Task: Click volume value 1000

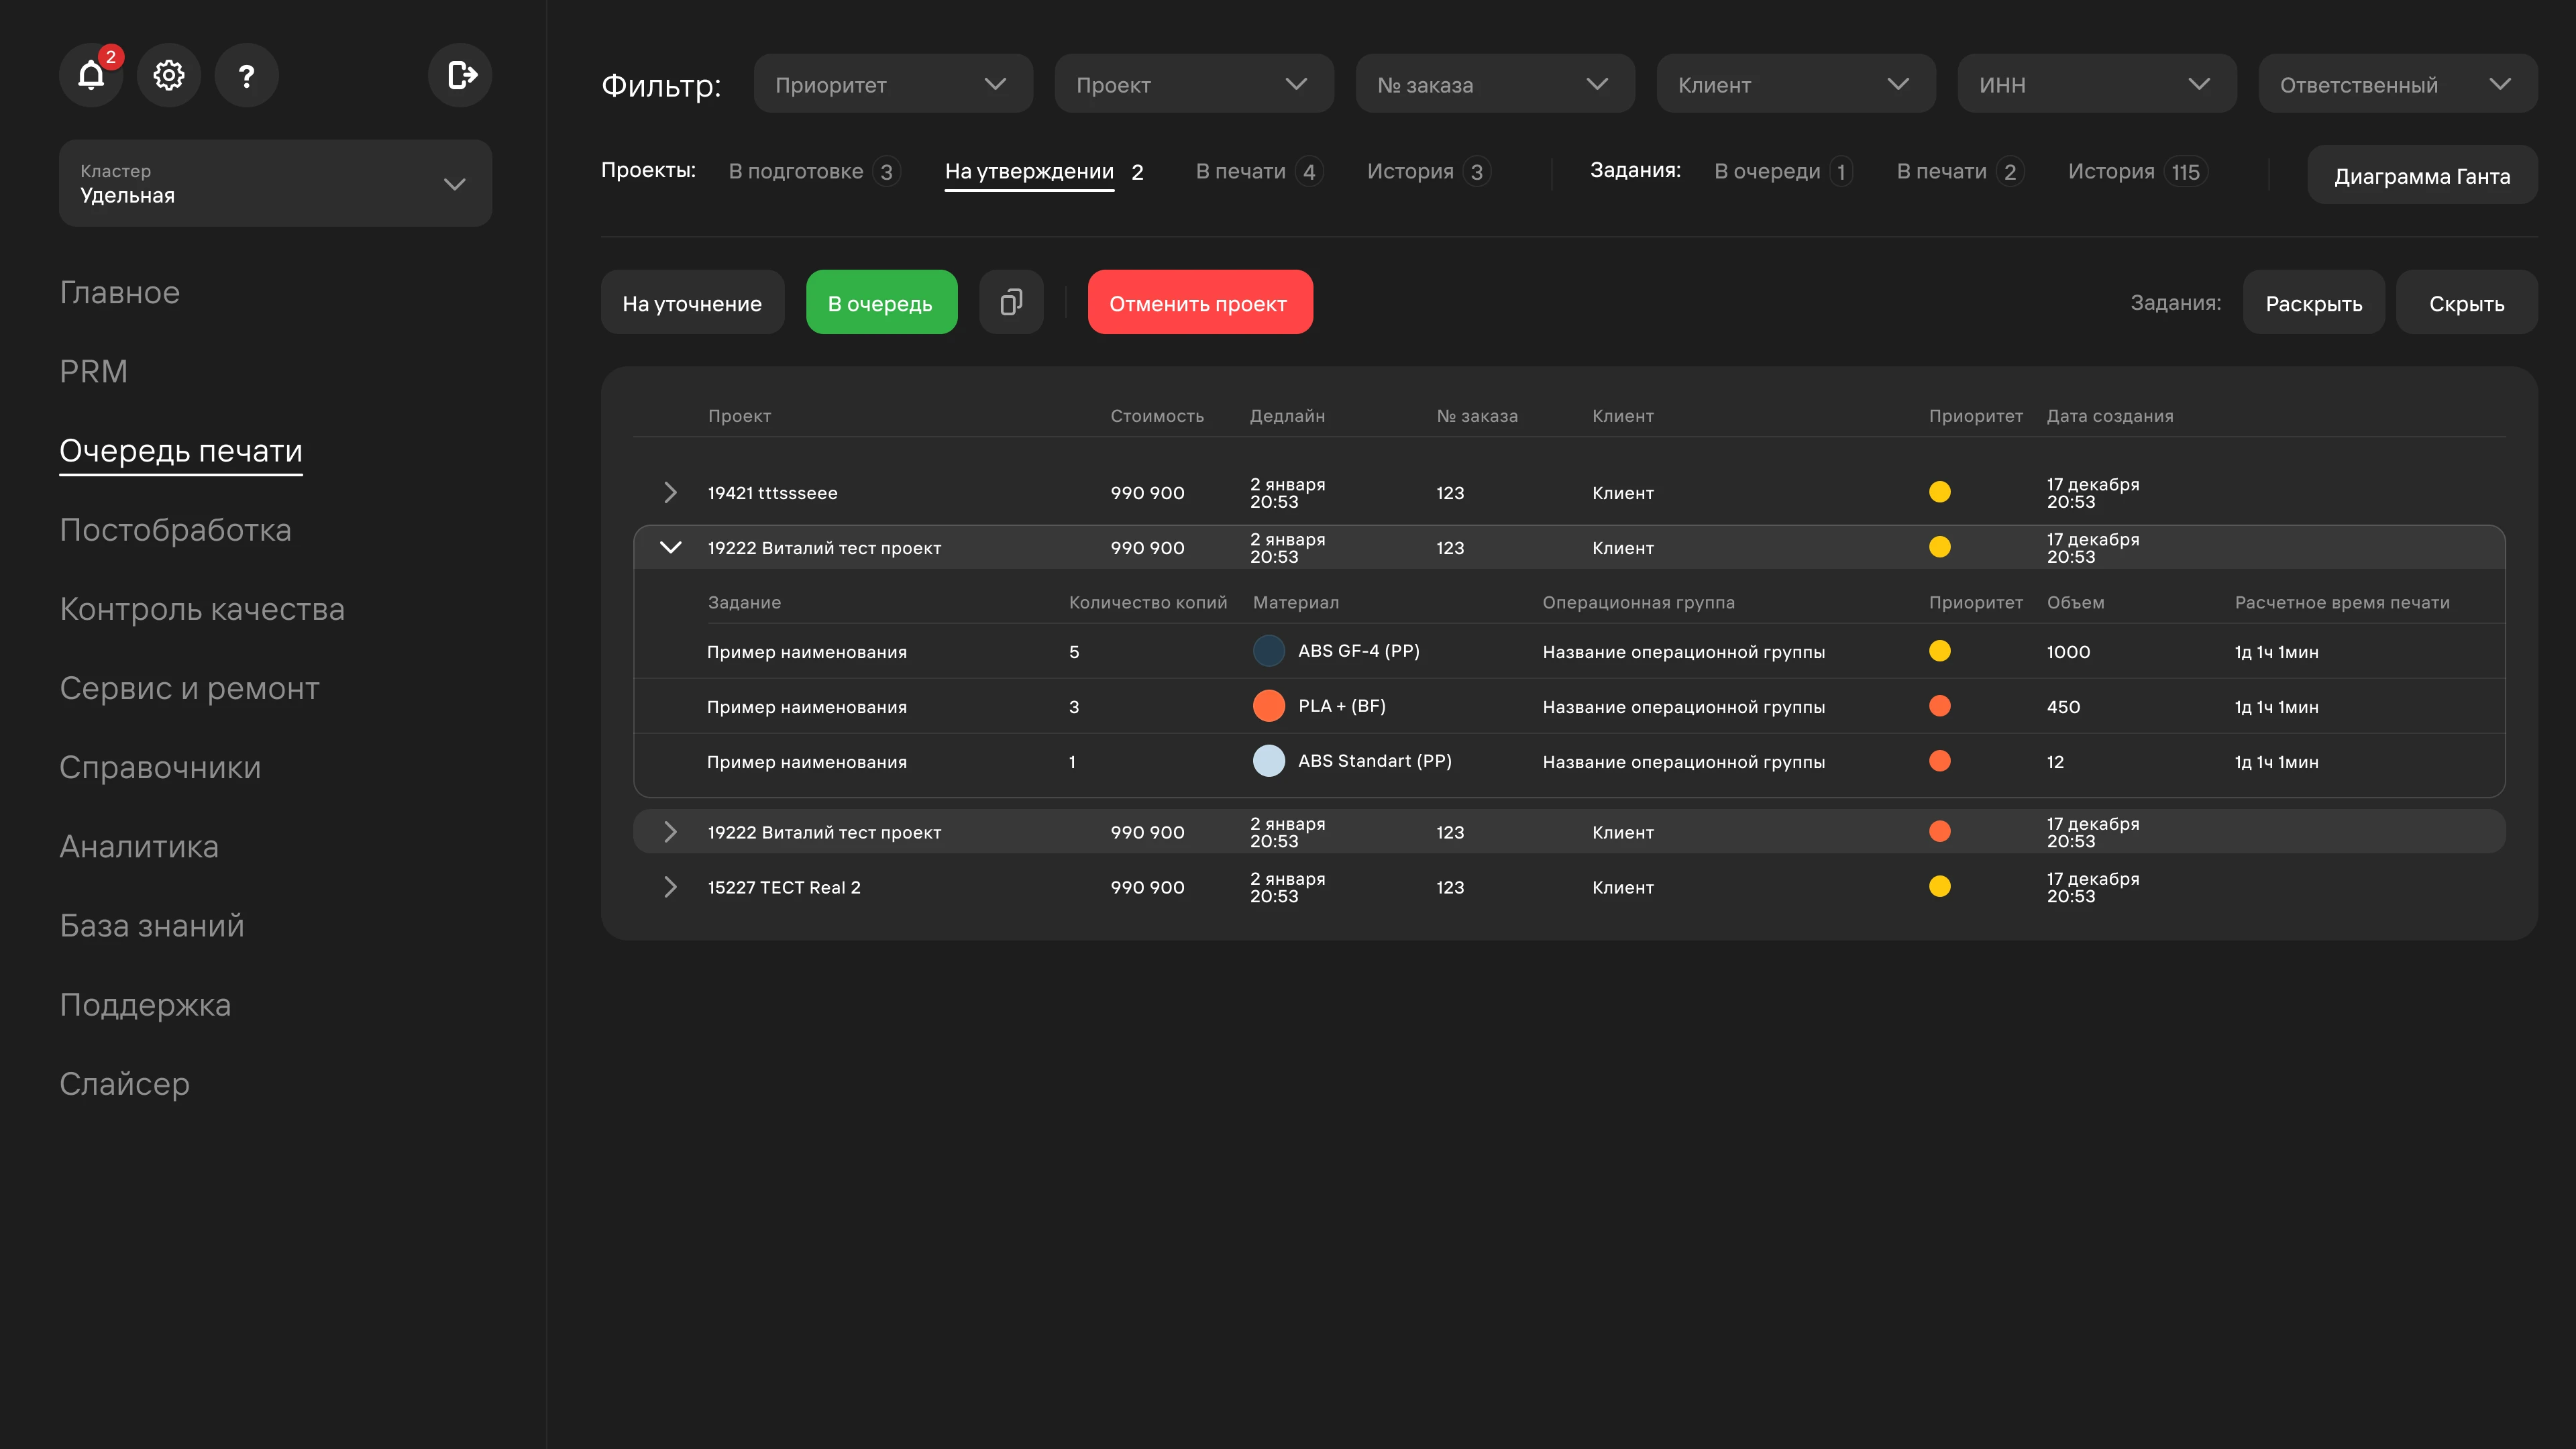Action: [2068, 652]
